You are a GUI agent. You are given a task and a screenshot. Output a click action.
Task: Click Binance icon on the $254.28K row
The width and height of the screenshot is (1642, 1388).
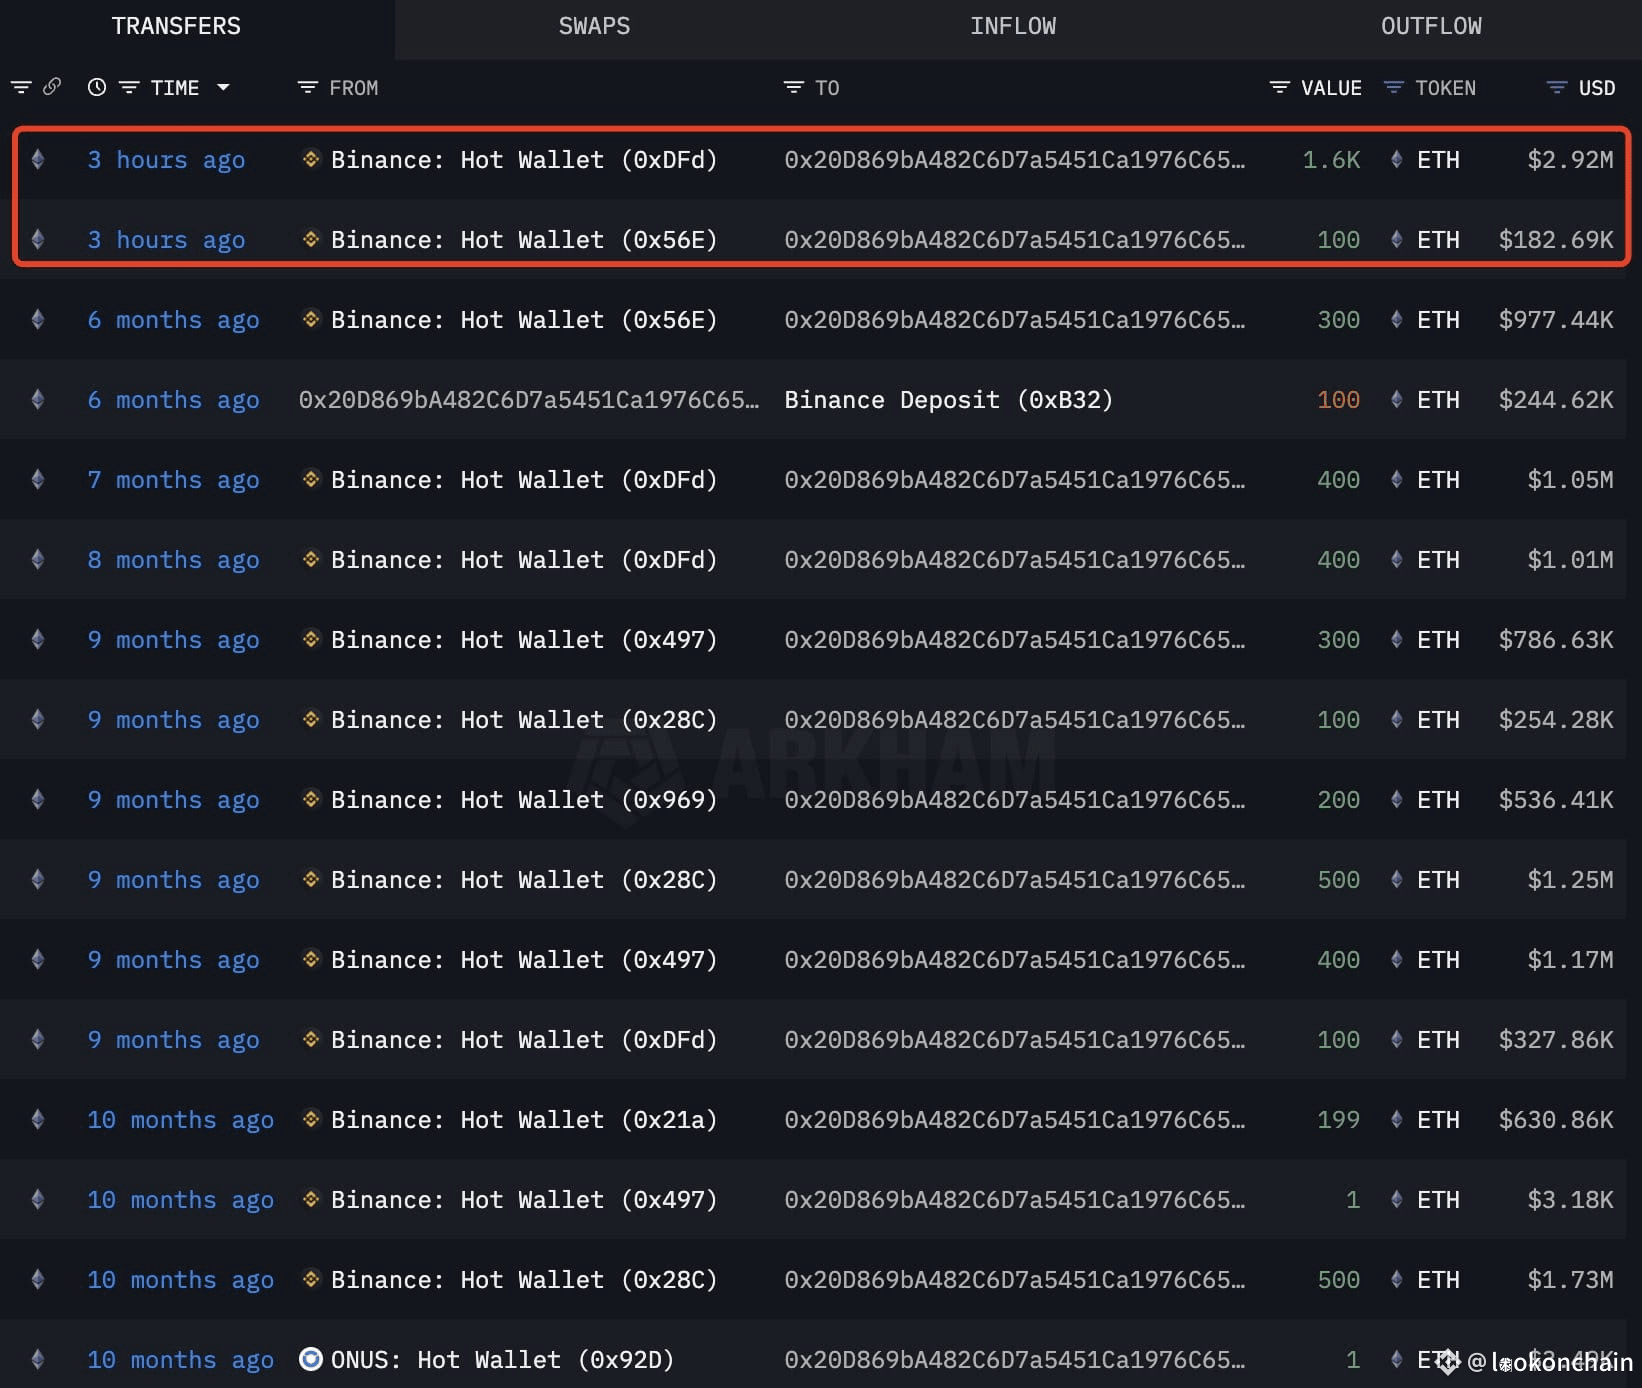click(x=311, y=719)
